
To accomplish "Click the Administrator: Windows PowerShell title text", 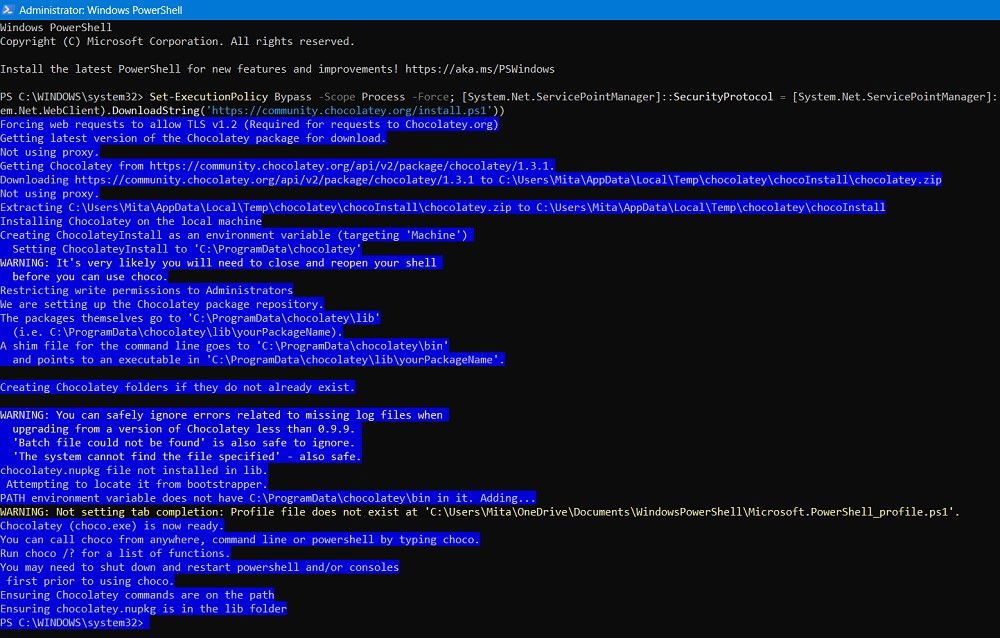I will pyautogui.click(x=102, y=10).
